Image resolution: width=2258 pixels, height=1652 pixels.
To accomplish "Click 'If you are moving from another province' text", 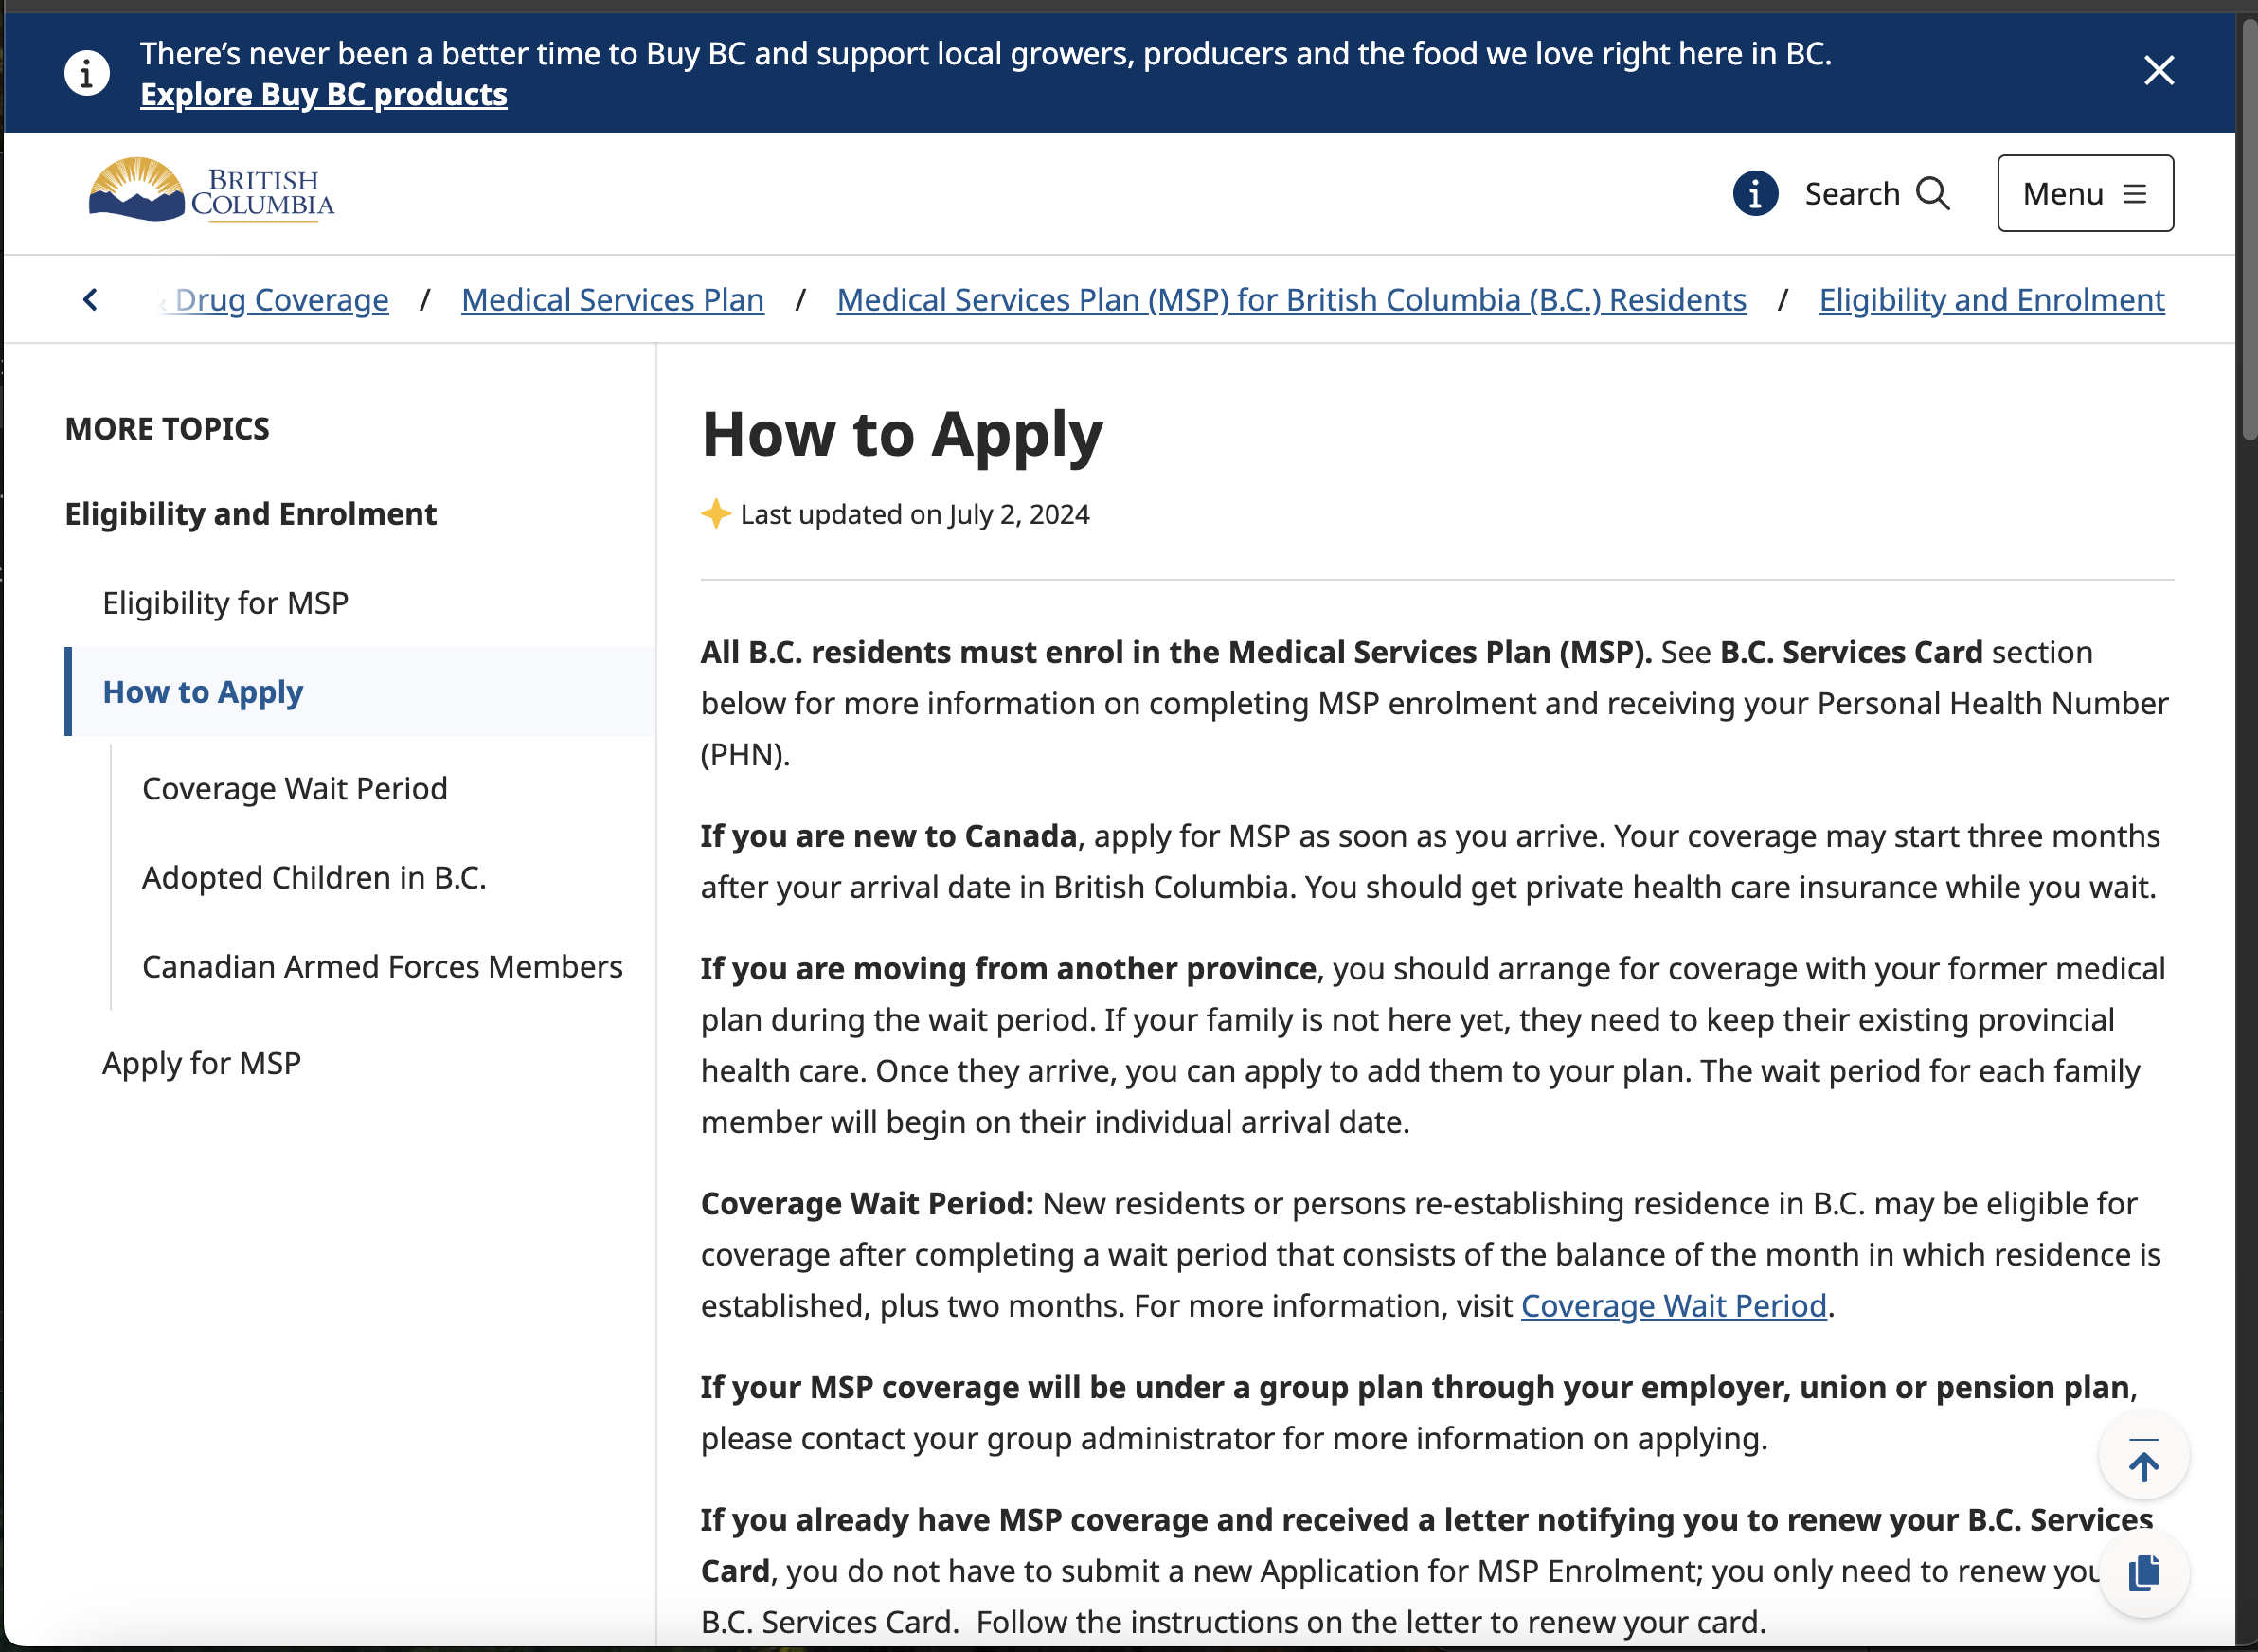I will tap(1008, 969).
